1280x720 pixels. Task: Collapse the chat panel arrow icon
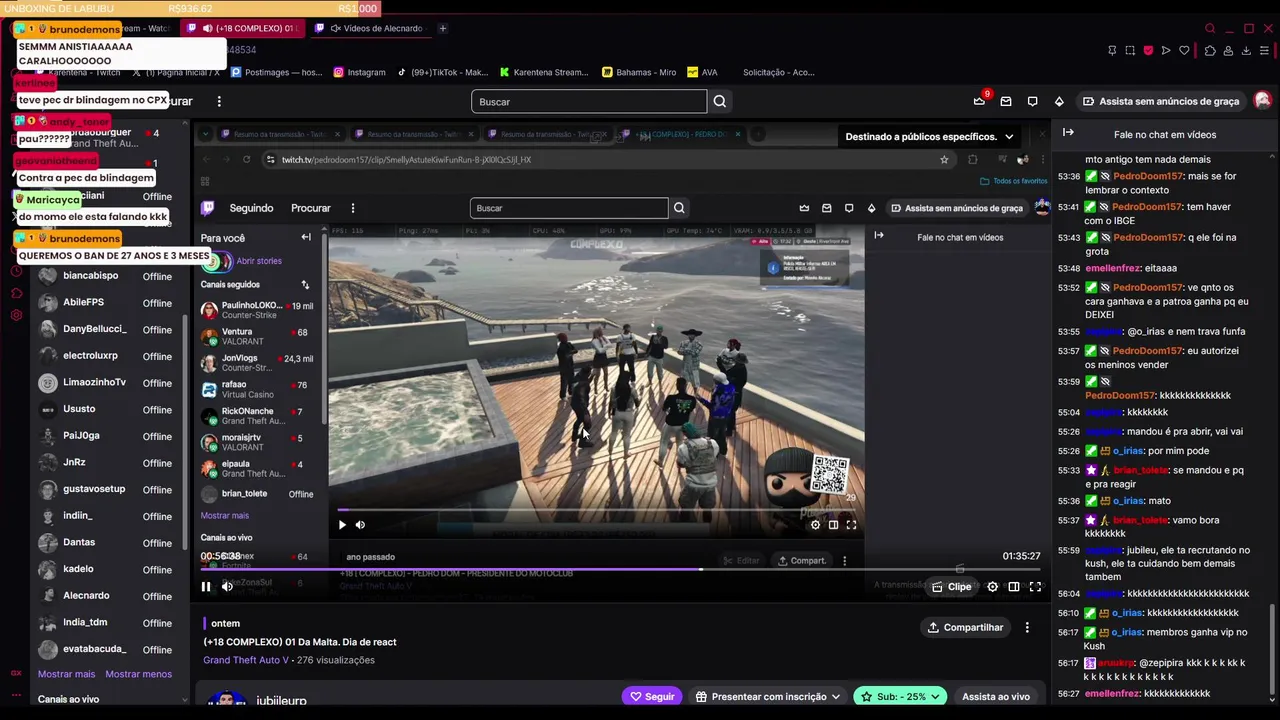(x=1068, y=132)
